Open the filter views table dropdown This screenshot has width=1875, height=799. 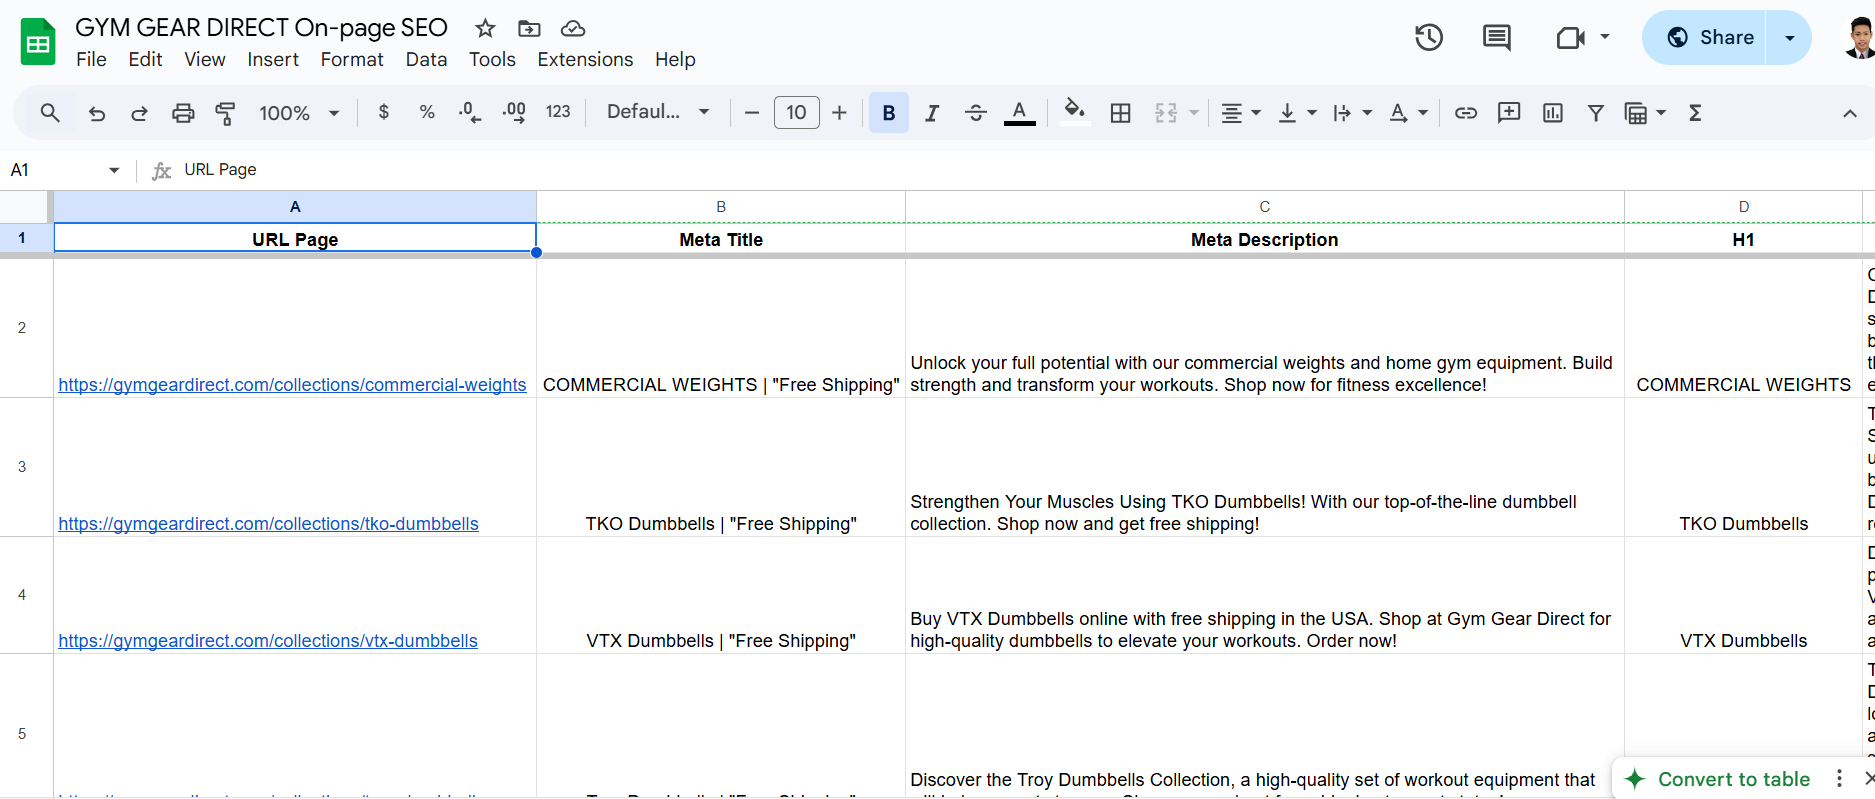1645,113
